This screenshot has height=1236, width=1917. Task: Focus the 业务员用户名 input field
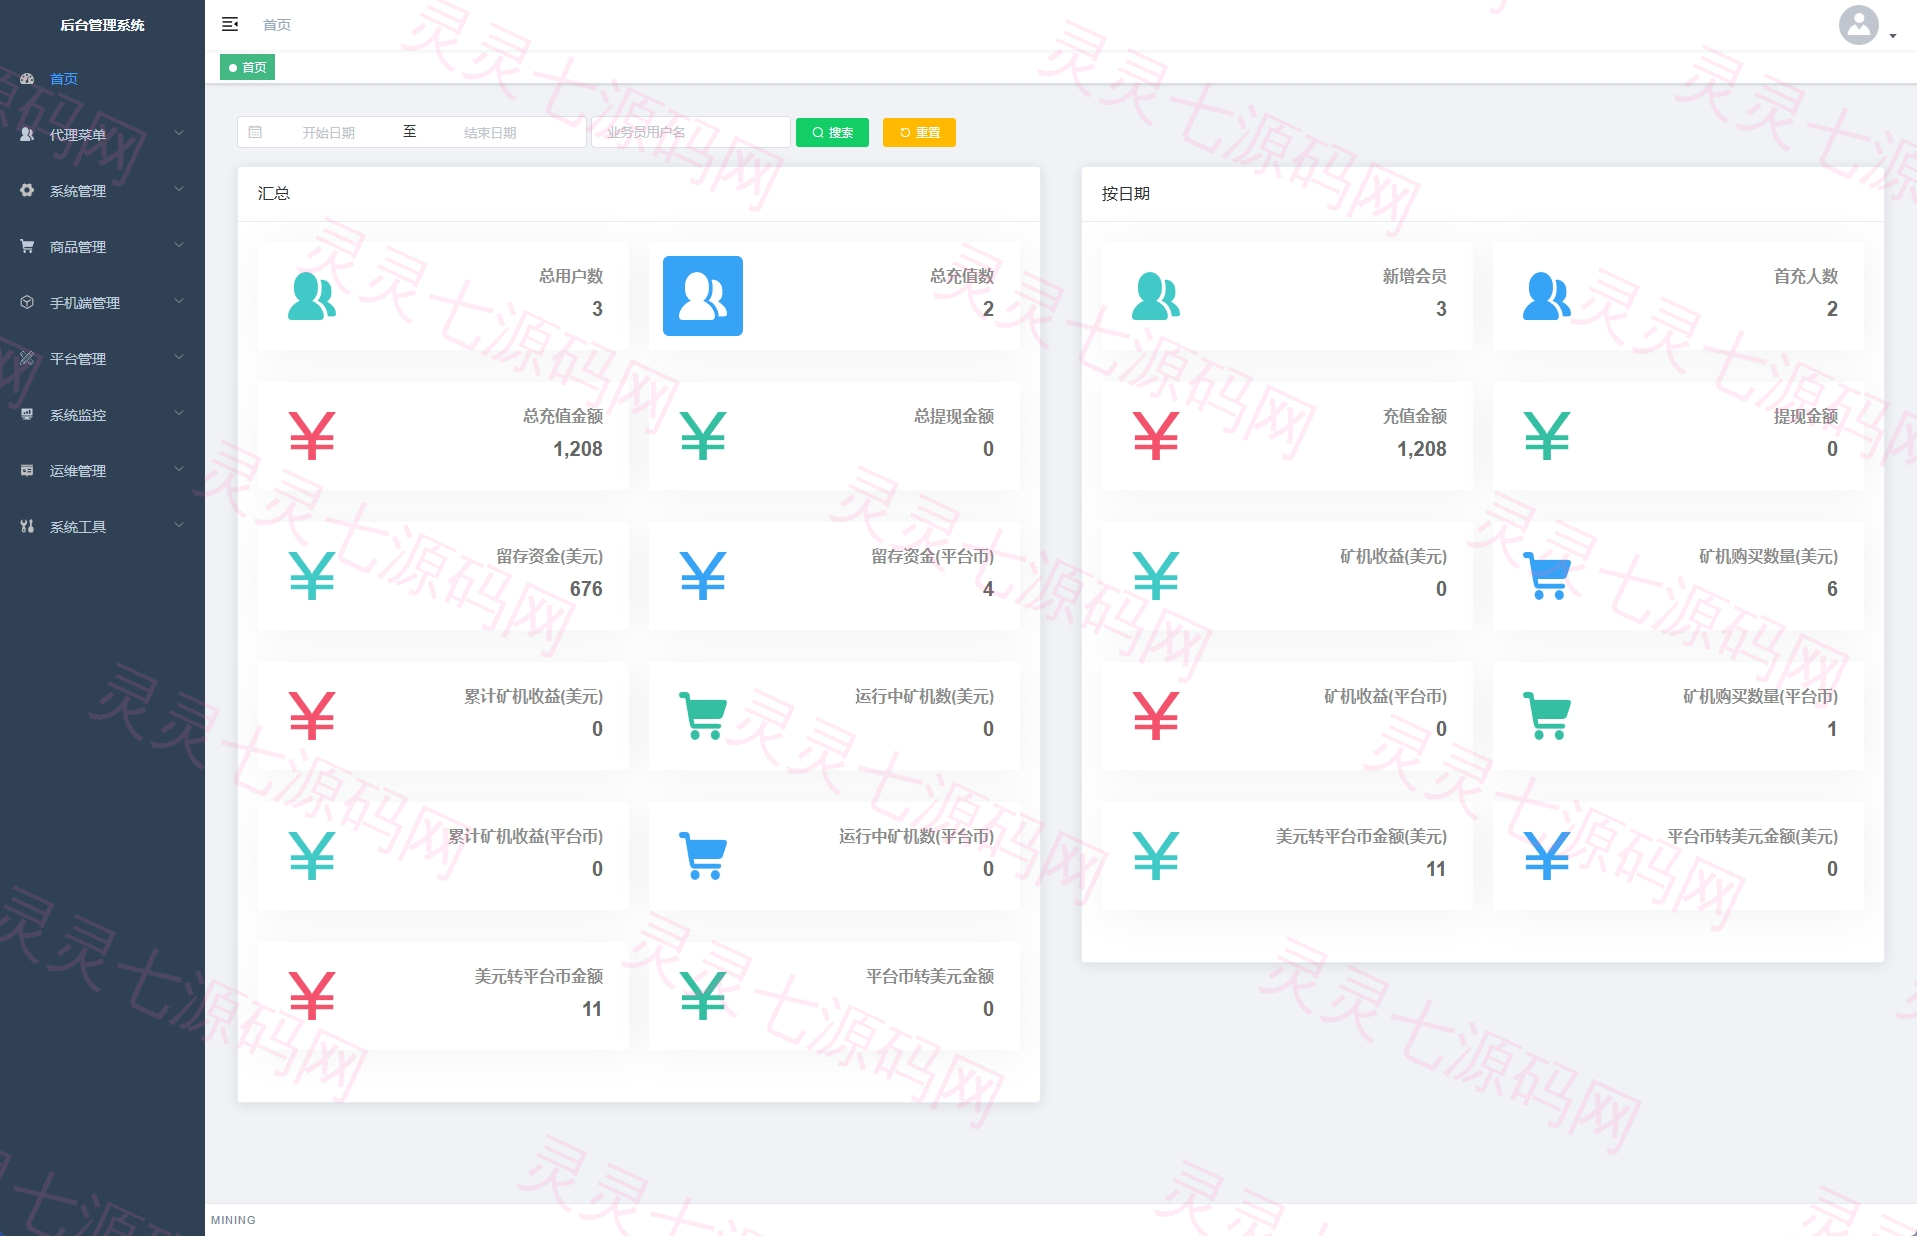pos(691,132)
